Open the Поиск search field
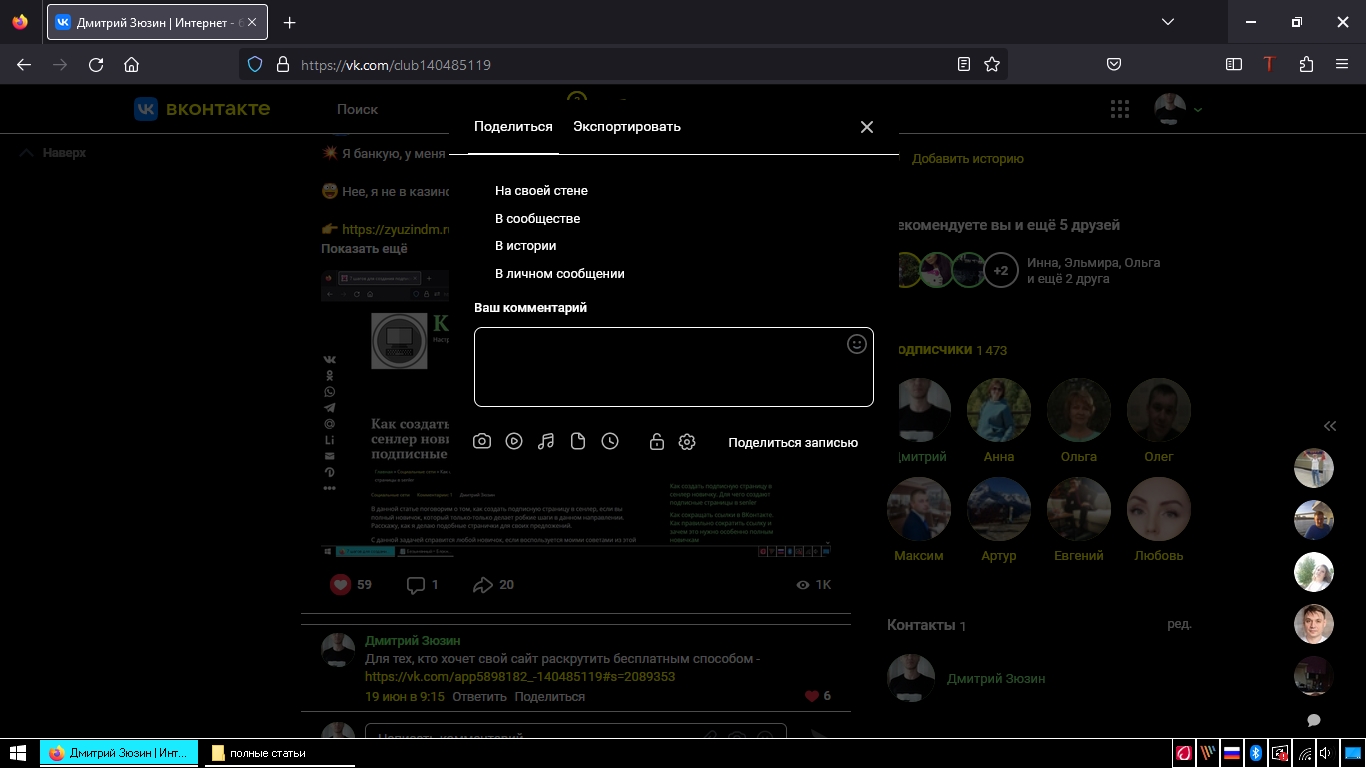This screenshot has width=1366, height=768. pos(357,109)
